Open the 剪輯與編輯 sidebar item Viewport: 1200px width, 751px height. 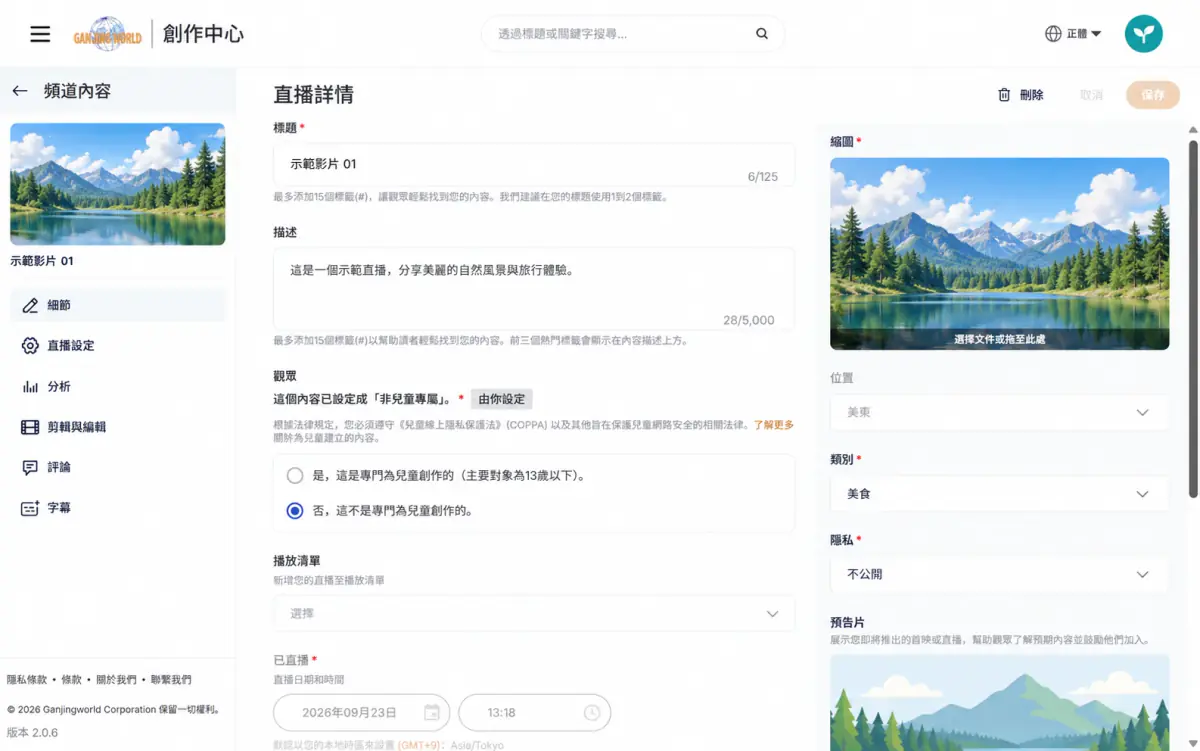[118, 427]
